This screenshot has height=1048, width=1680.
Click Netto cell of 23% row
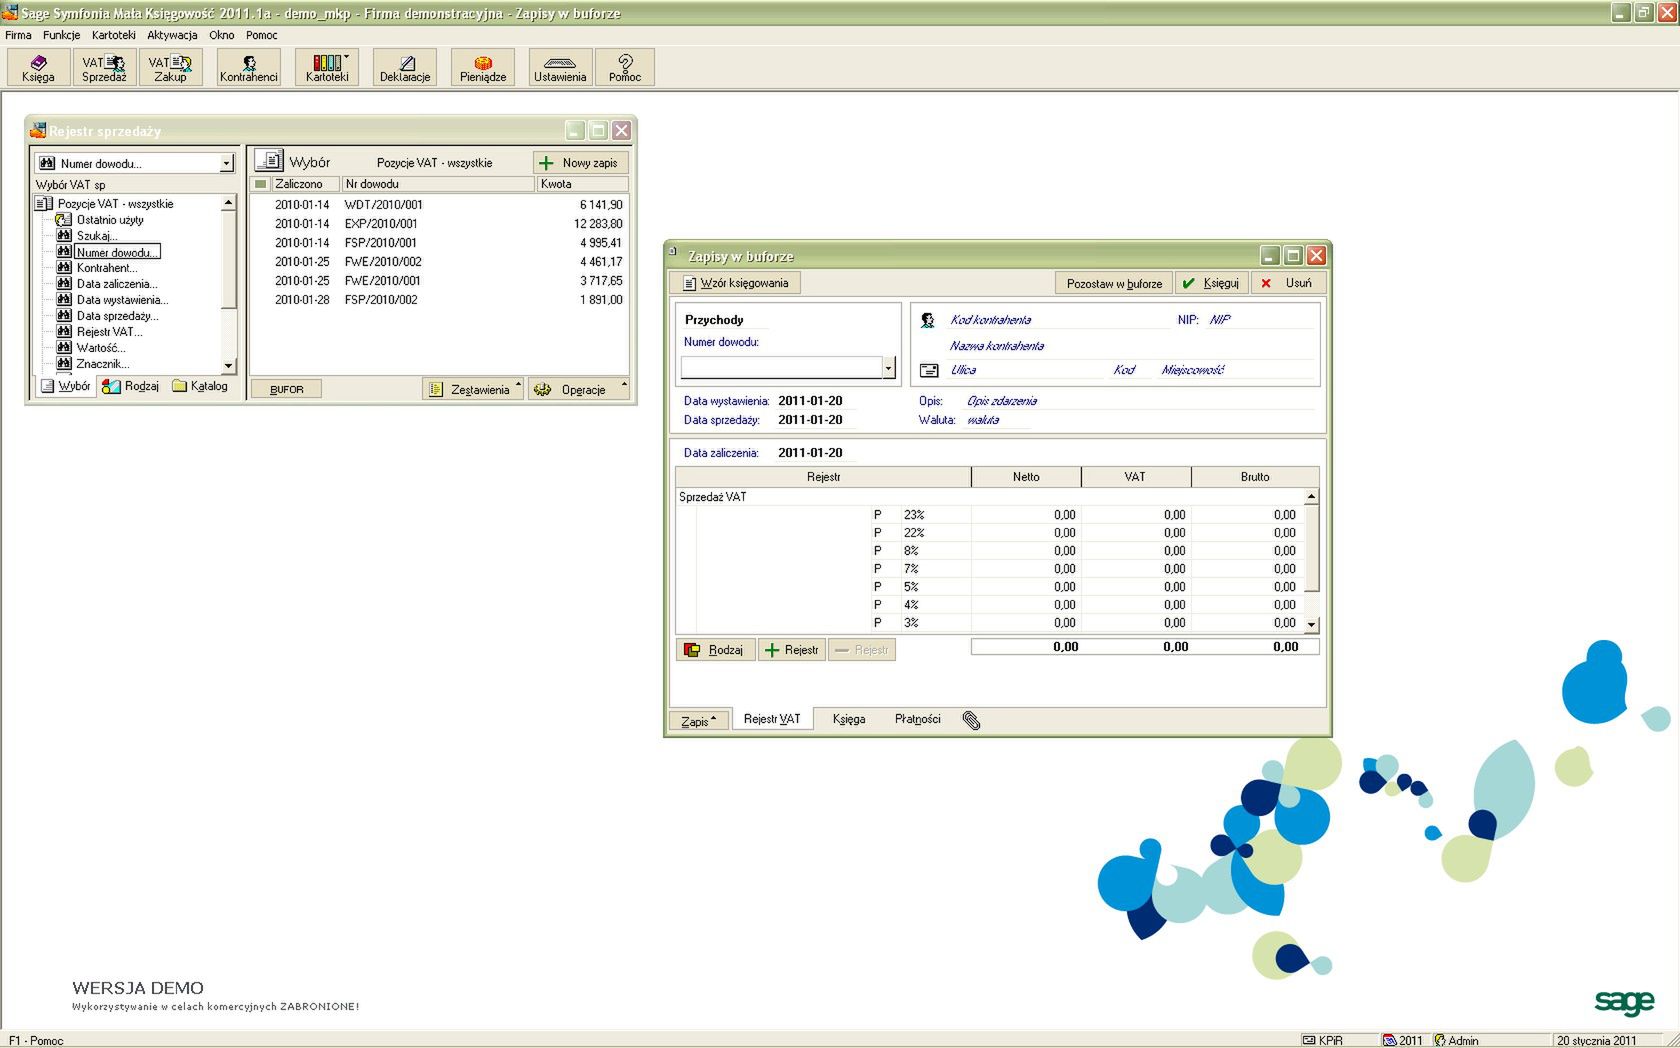[x=1026, y=515]
